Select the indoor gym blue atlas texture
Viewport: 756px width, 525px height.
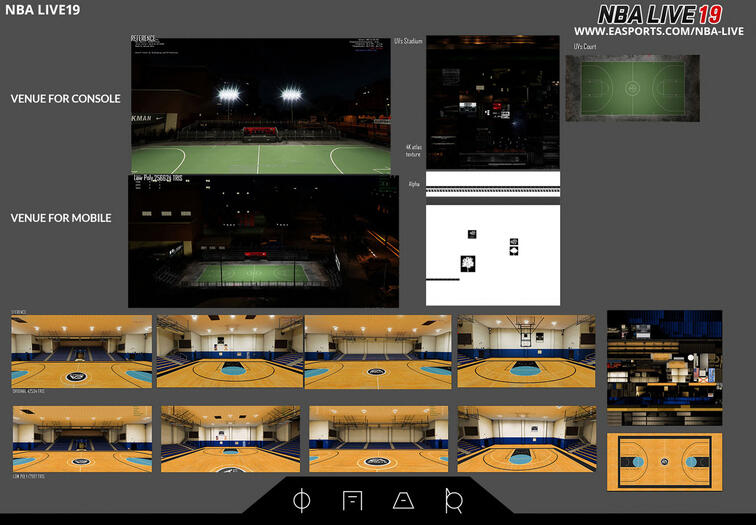(x=664, y=368)
